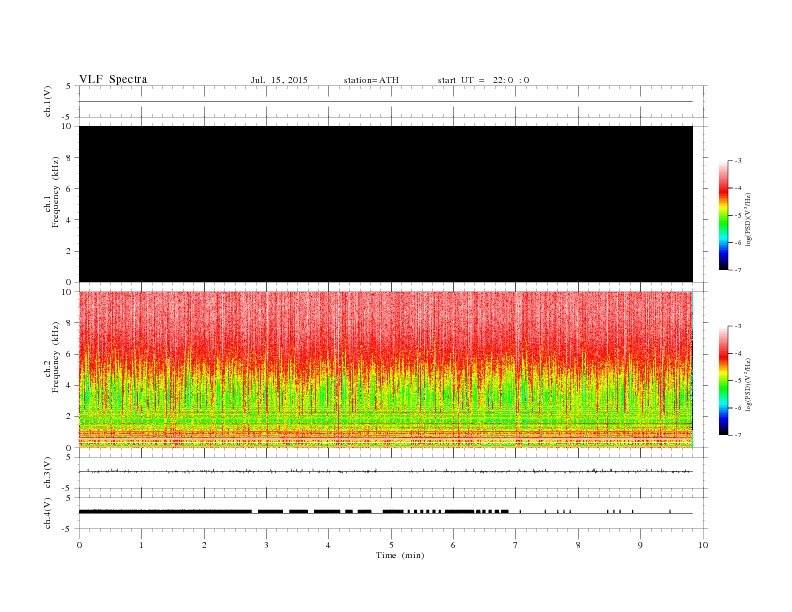Click the "Time (min)" axis label

400,555
